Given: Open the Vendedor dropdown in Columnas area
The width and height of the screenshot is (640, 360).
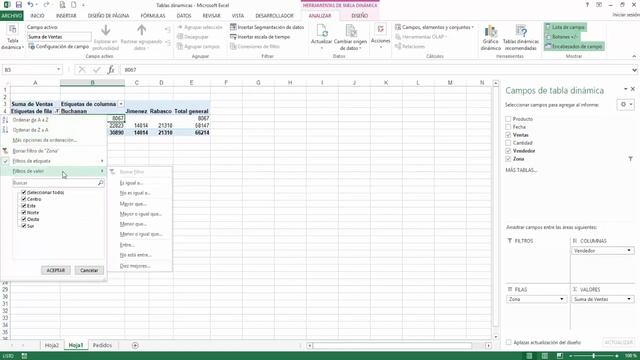Looking at the screenshot, I should 629,251.
